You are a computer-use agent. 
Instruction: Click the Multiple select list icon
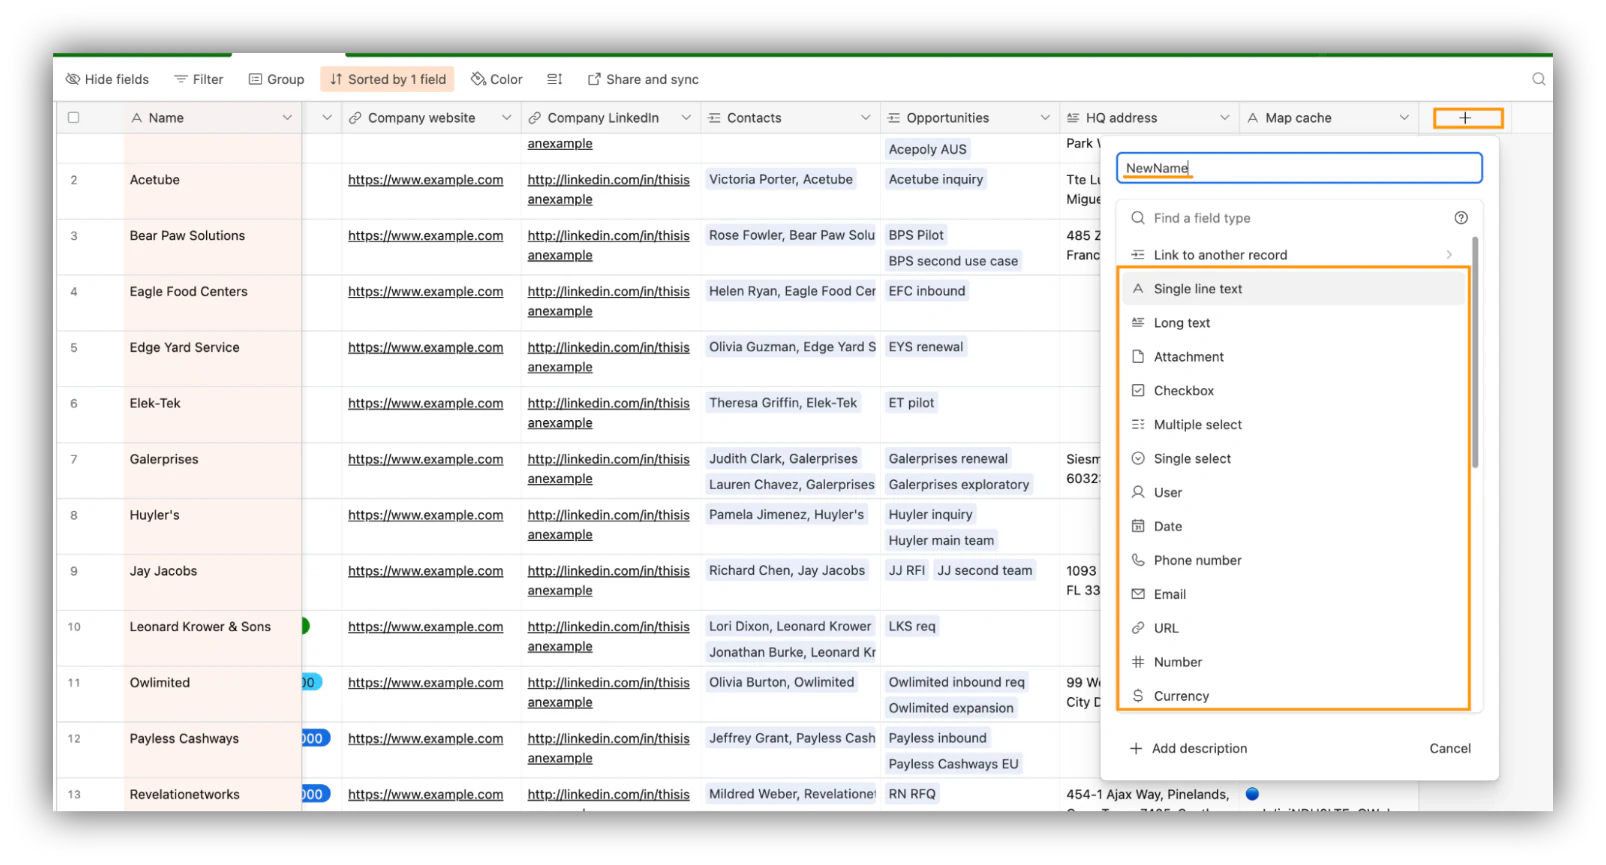tap(1138, 425)
